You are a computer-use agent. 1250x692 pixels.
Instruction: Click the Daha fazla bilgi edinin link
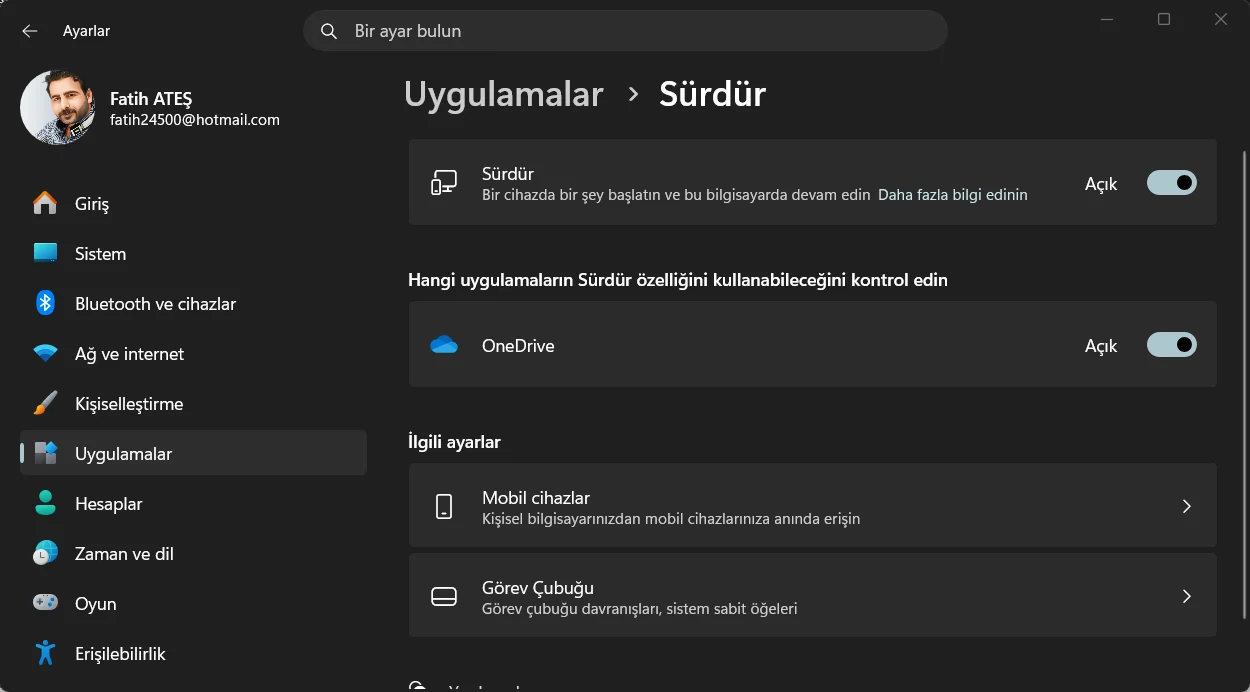point(952,195)
